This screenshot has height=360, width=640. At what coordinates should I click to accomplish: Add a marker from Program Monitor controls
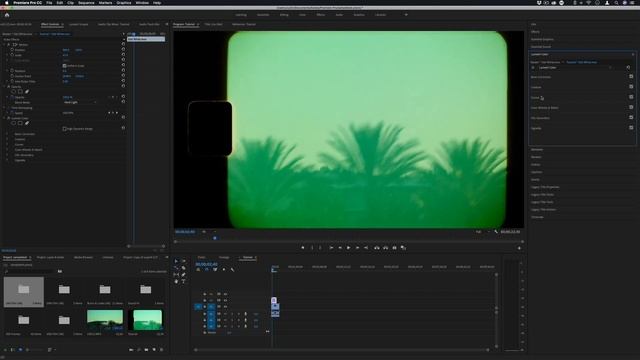point(303,248)
